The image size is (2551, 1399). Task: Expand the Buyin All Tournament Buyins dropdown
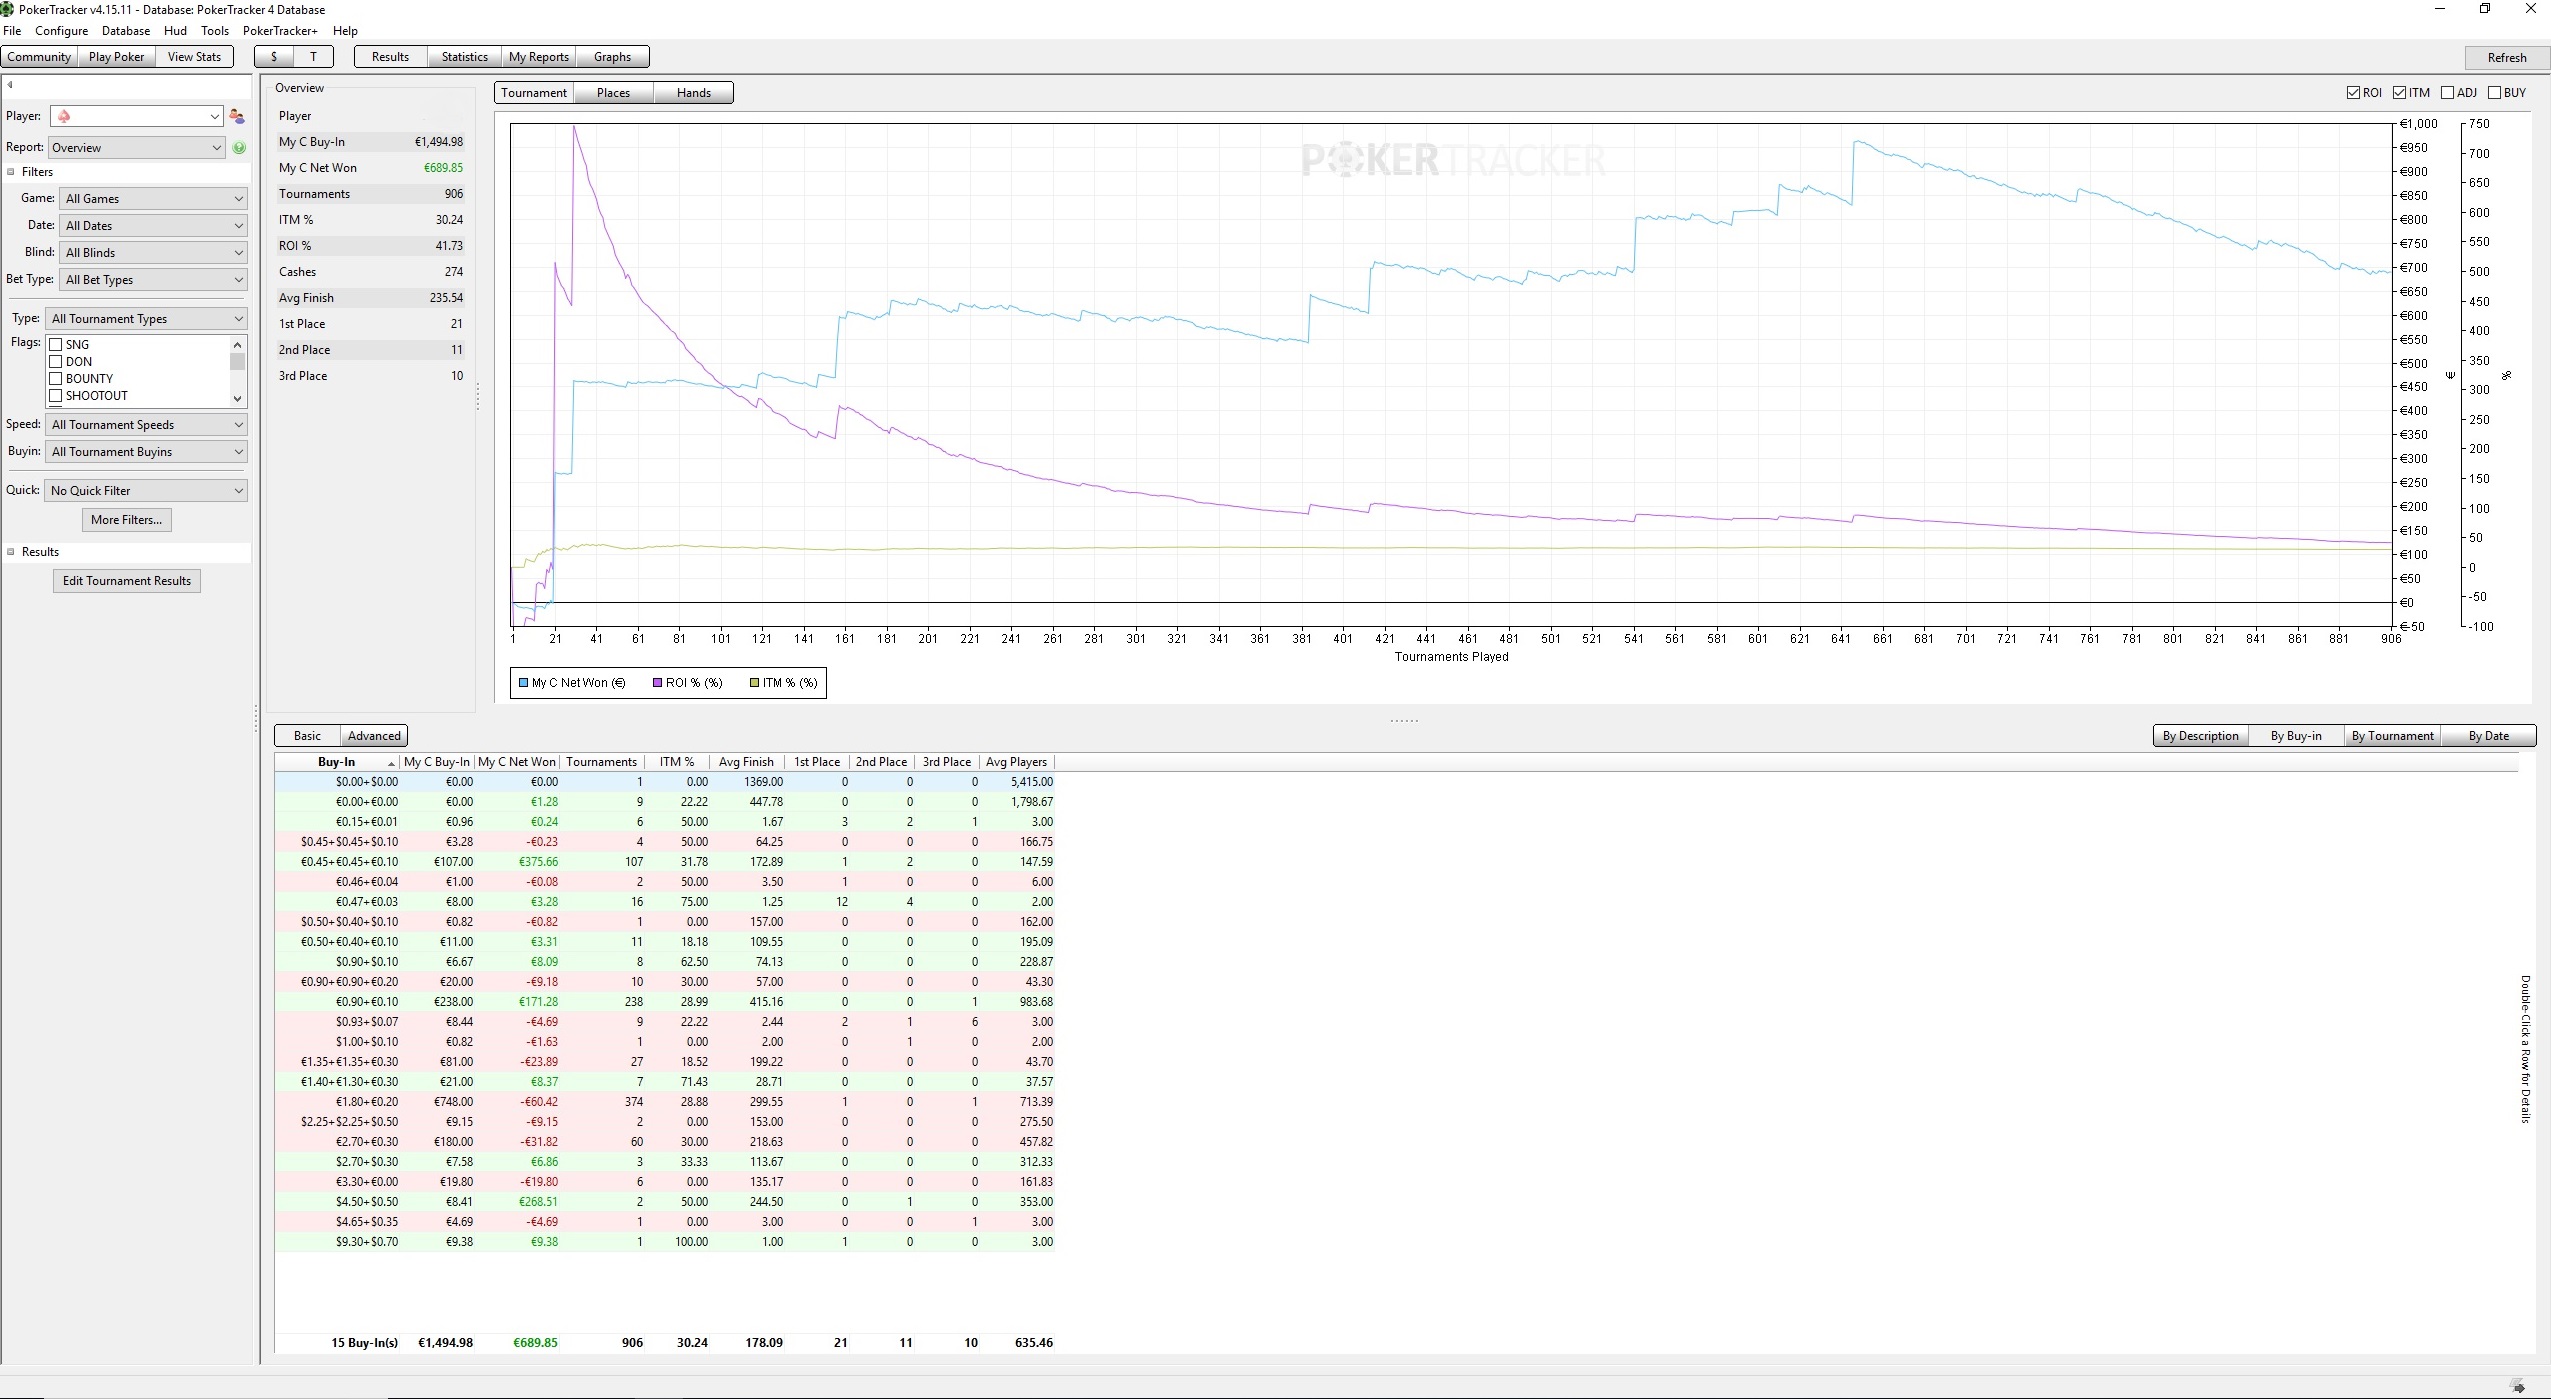point(146,452)
